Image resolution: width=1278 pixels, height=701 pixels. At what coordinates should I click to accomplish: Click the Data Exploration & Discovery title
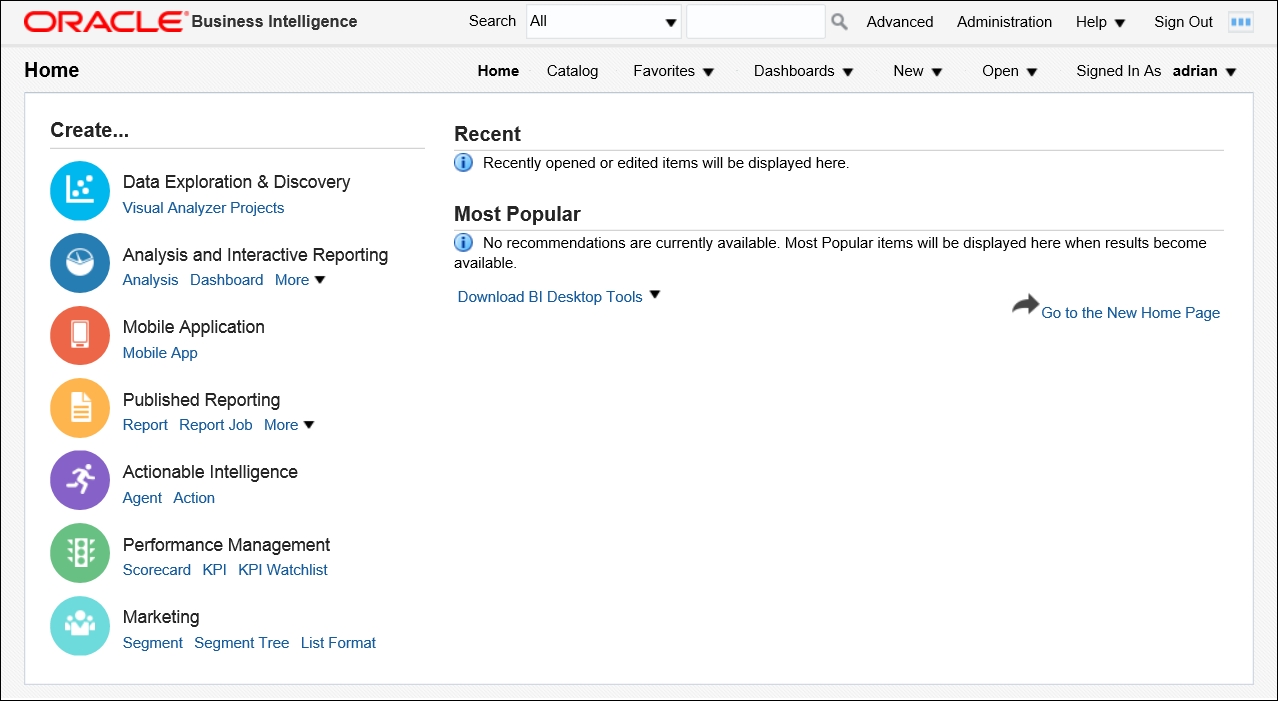(x=237, y=182)
